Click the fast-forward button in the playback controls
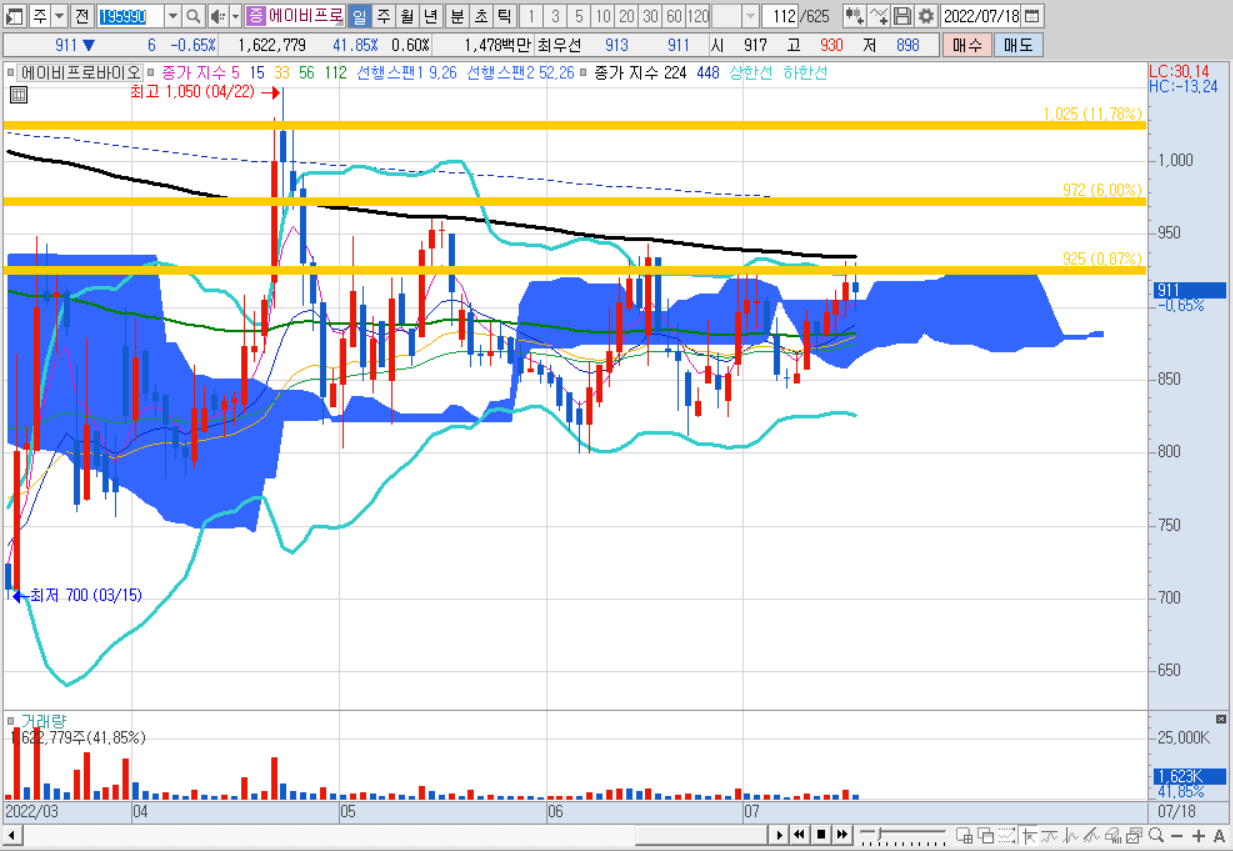Image resolution: width=1233 pixels, height=851 pixels. 842,834
